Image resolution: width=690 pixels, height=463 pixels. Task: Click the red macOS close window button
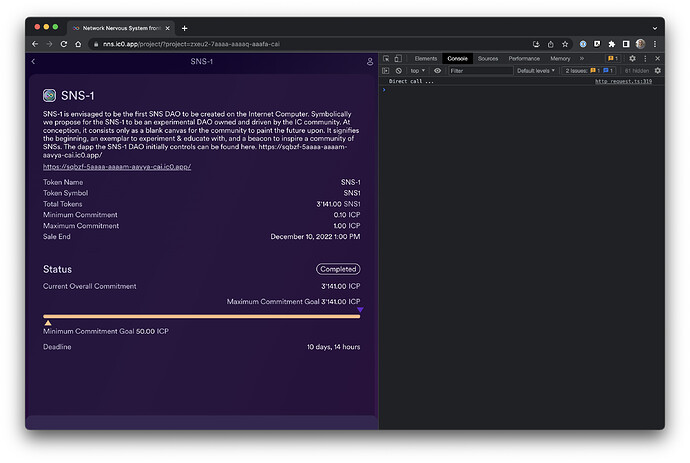click(37, 27)
